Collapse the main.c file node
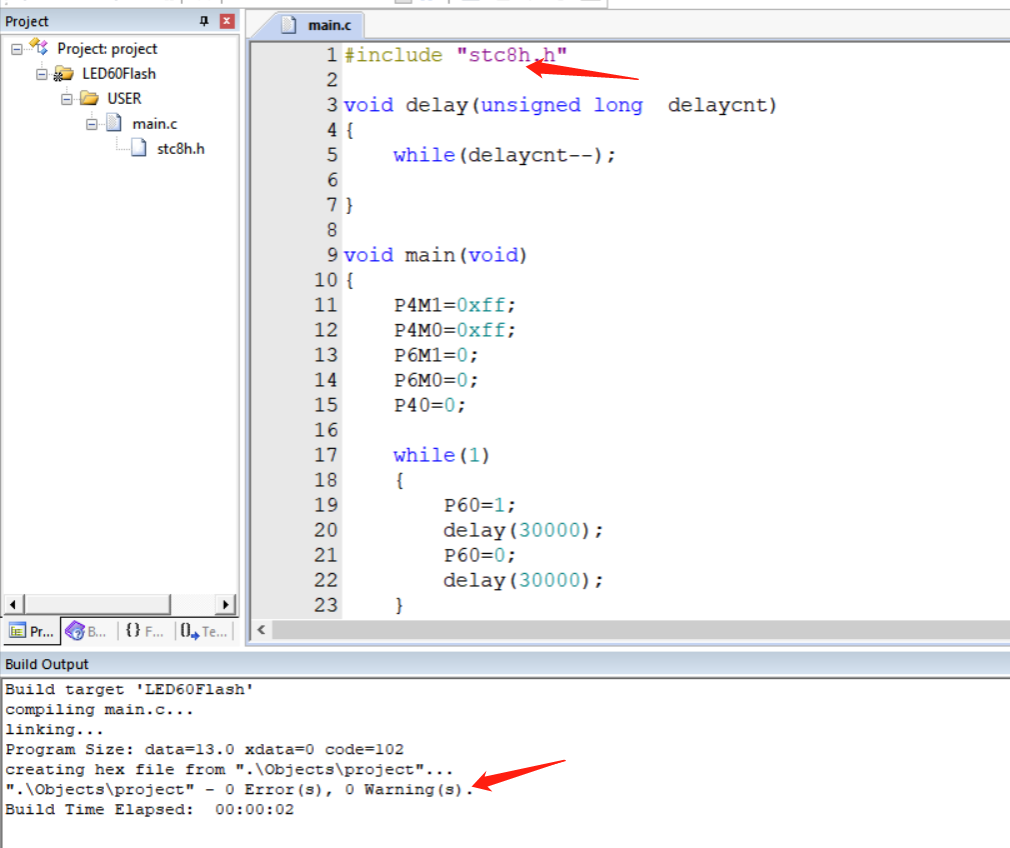1010x848 pixels. (x=92, y=124)
